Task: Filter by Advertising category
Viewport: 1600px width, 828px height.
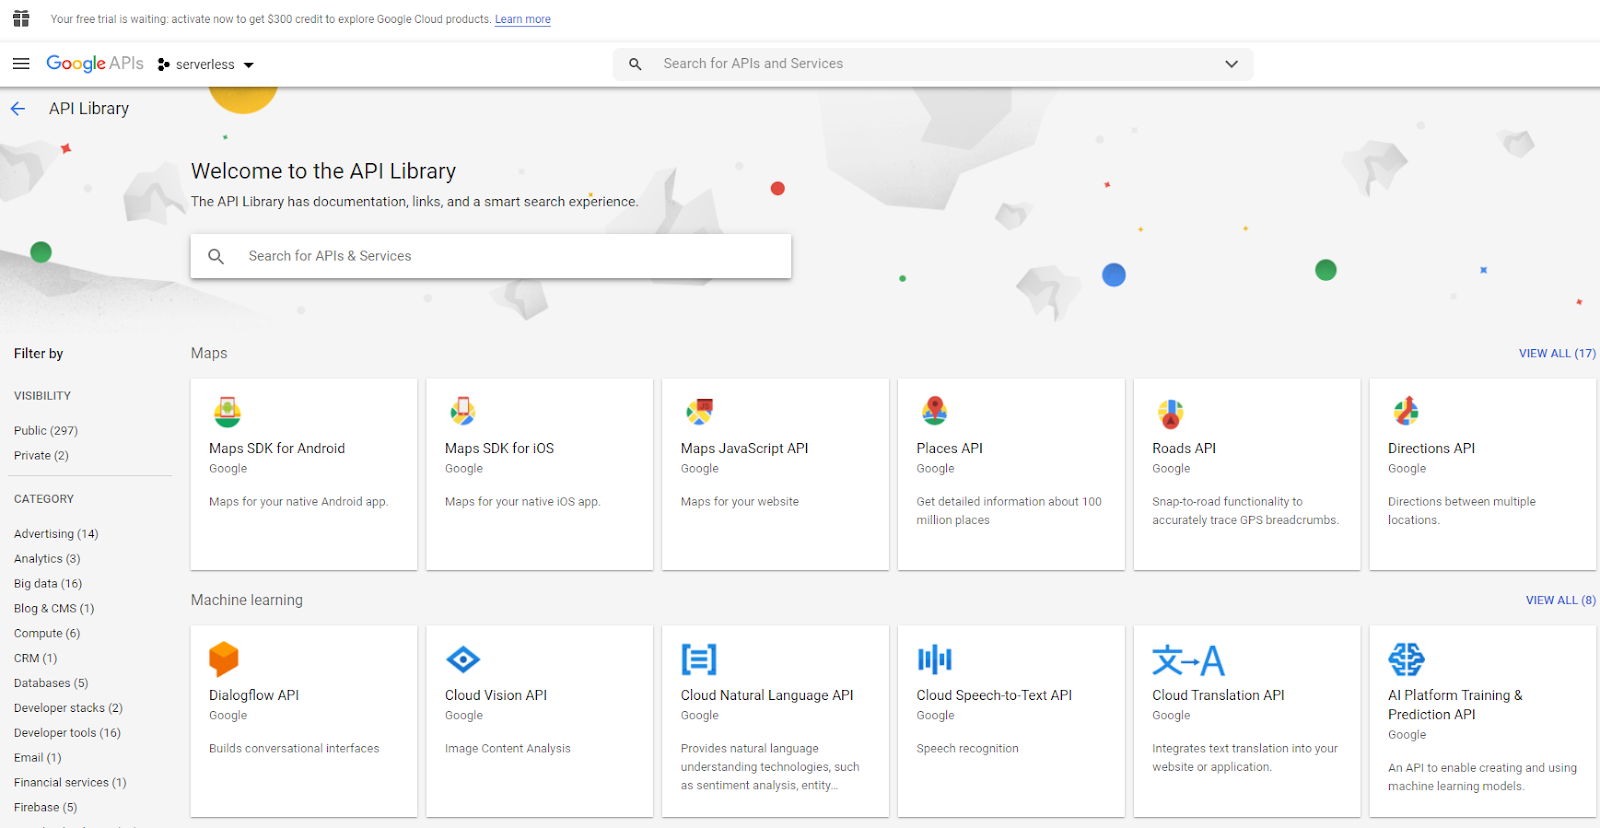Action: (x=56, y=533)
